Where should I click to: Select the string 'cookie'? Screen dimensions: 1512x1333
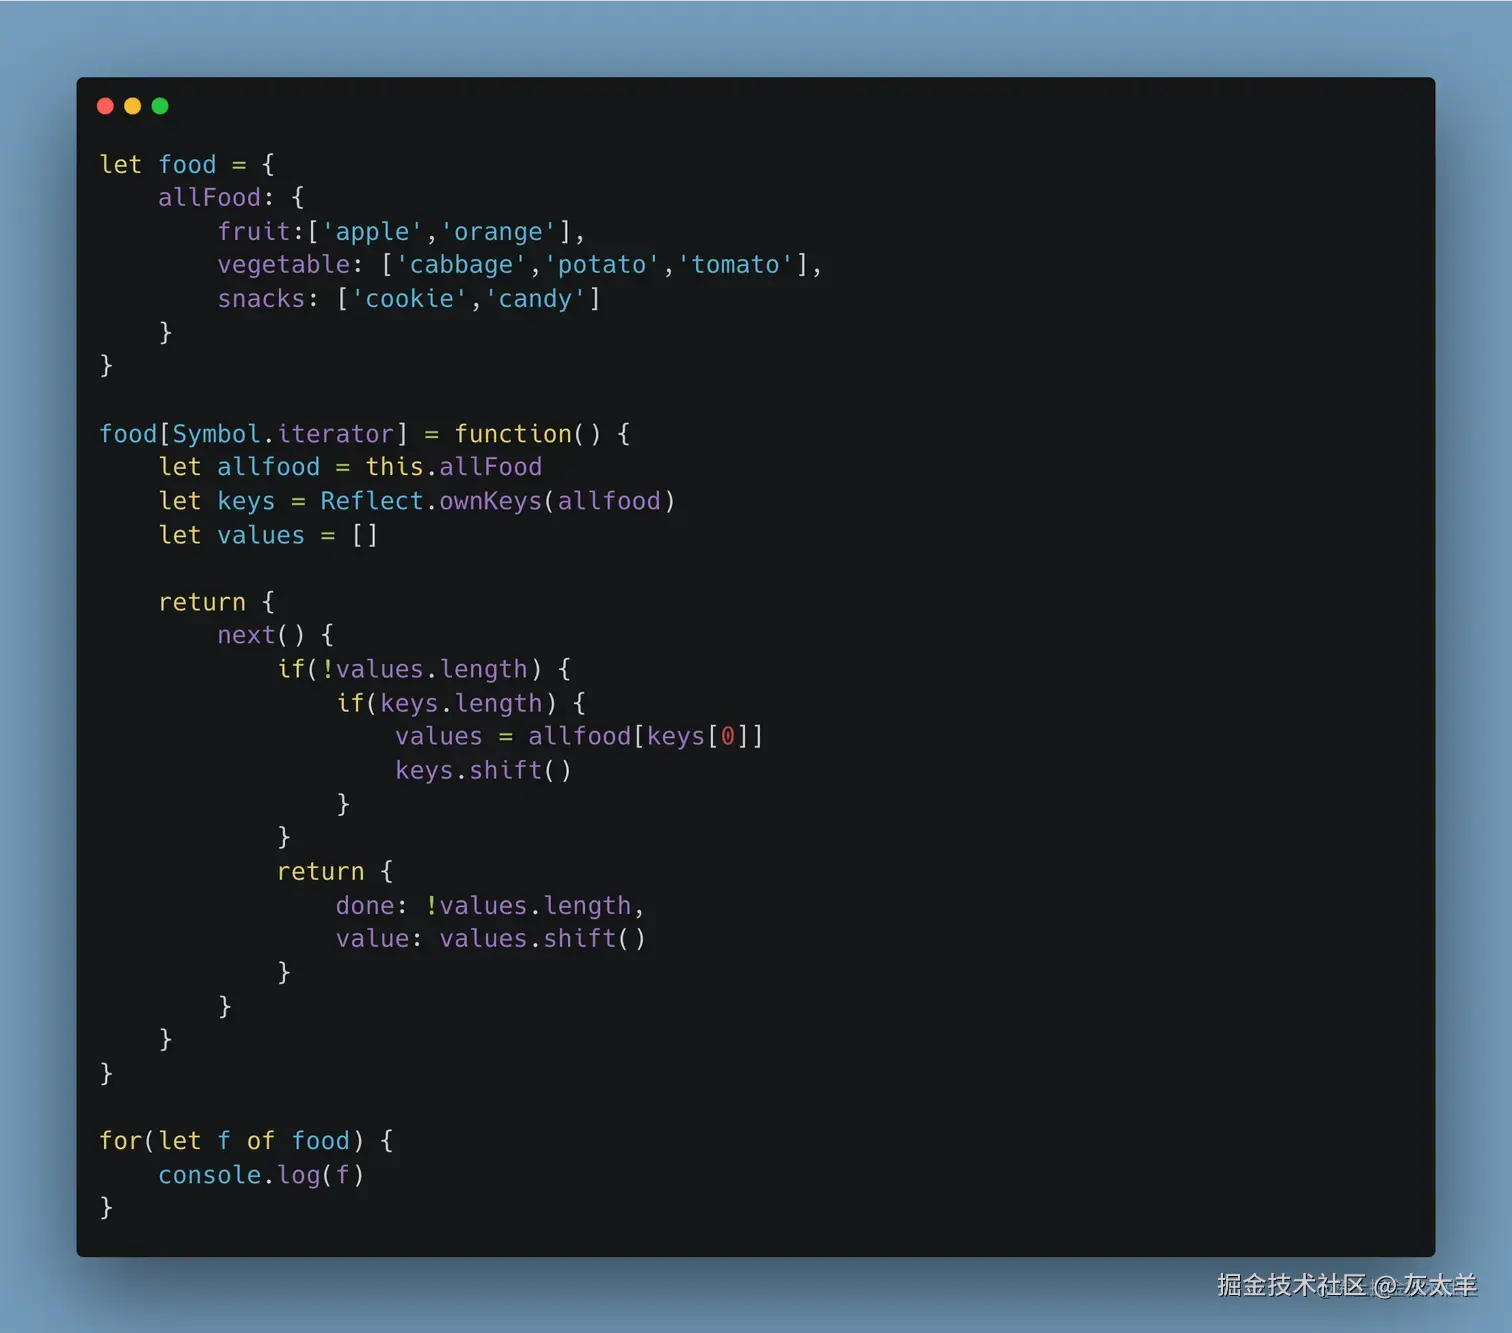pyautogui.click(x=409, y=299)
